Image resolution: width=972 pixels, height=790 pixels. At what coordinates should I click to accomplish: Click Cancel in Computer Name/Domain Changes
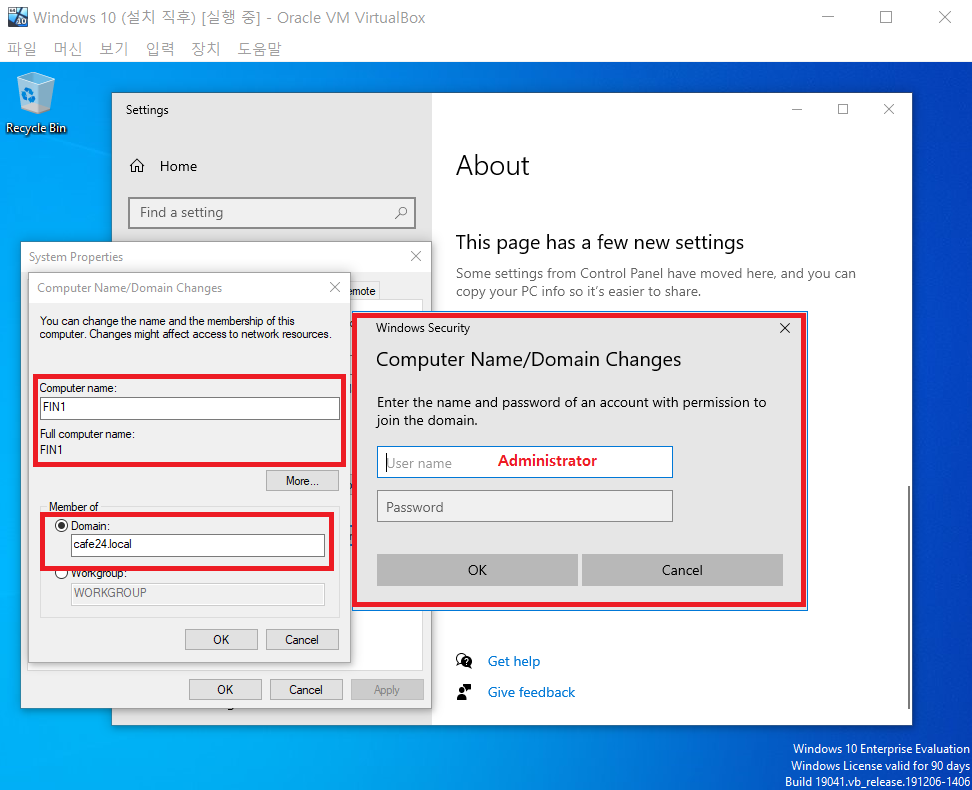[x=302, y=639]
